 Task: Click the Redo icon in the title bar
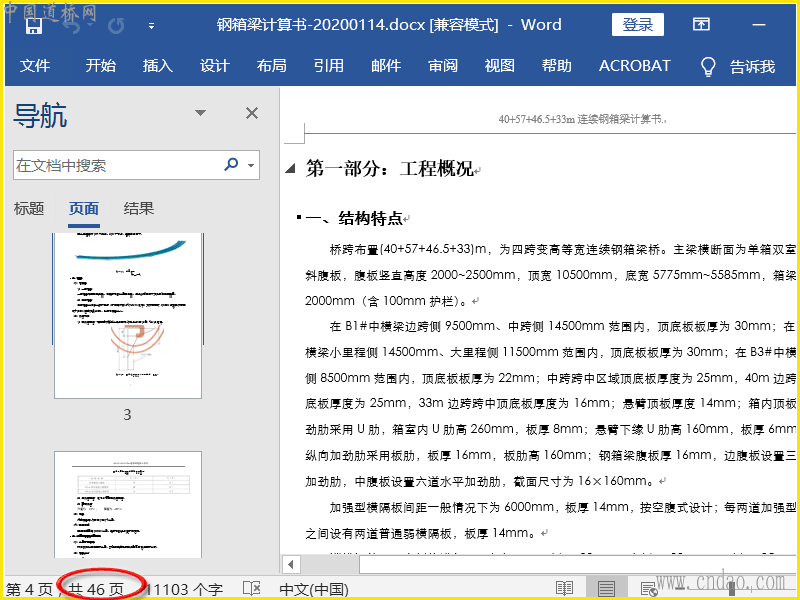116,25
